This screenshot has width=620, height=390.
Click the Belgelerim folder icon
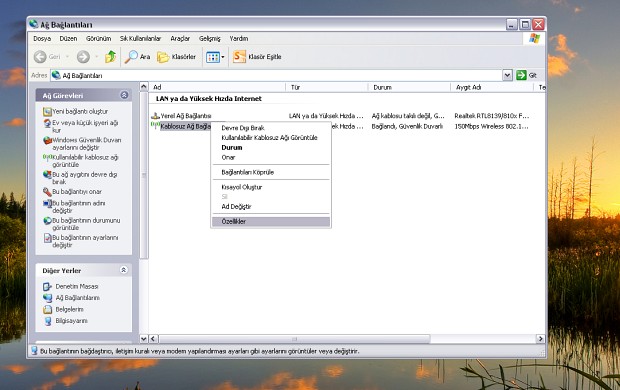47,309
